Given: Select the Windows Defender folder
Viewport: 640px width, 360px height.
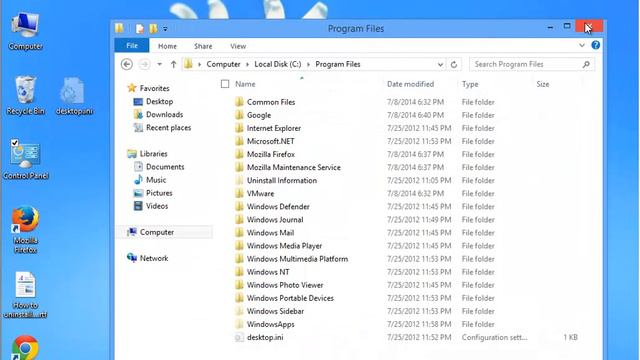Looking at the screenshot, I should (278, 207).
